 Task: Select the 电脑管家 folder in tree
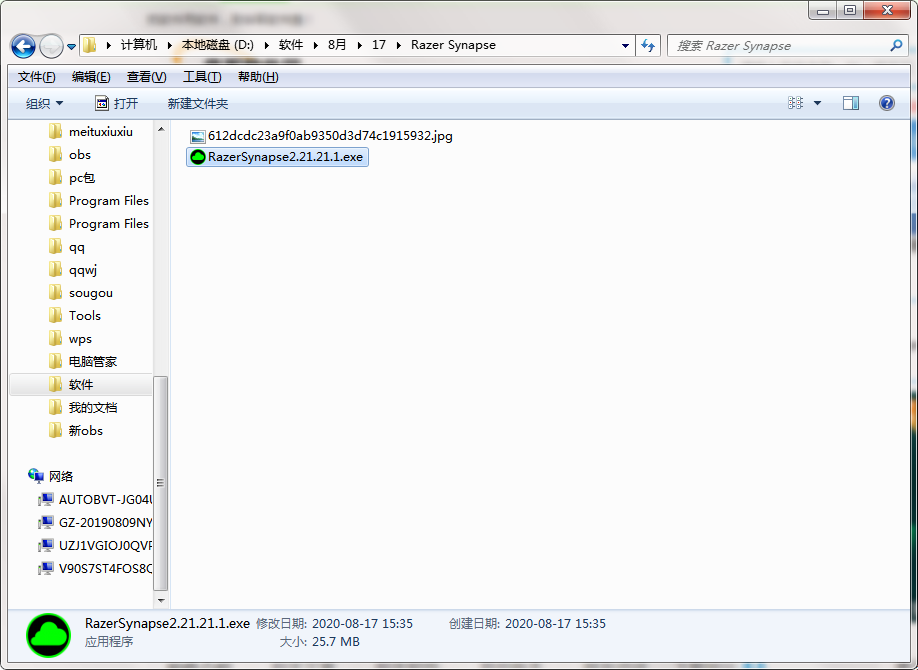click(x=92, y=362)
